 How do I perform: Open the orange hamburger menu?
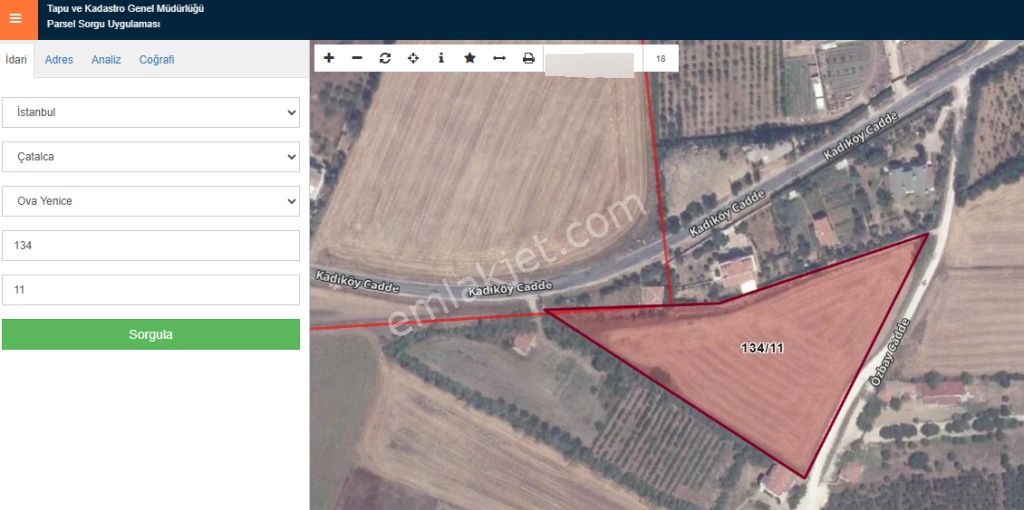[x=15, y=19]
